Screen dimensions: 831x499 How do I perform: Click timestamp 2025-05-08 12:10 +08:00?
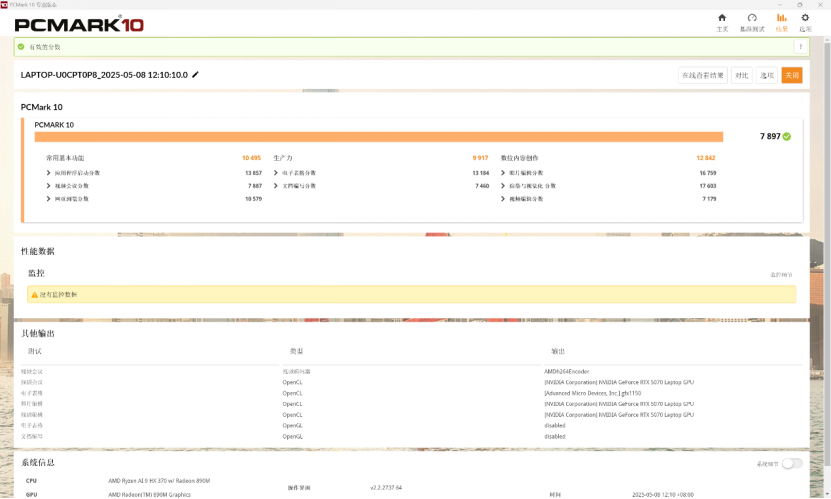[x=662, y=495]
